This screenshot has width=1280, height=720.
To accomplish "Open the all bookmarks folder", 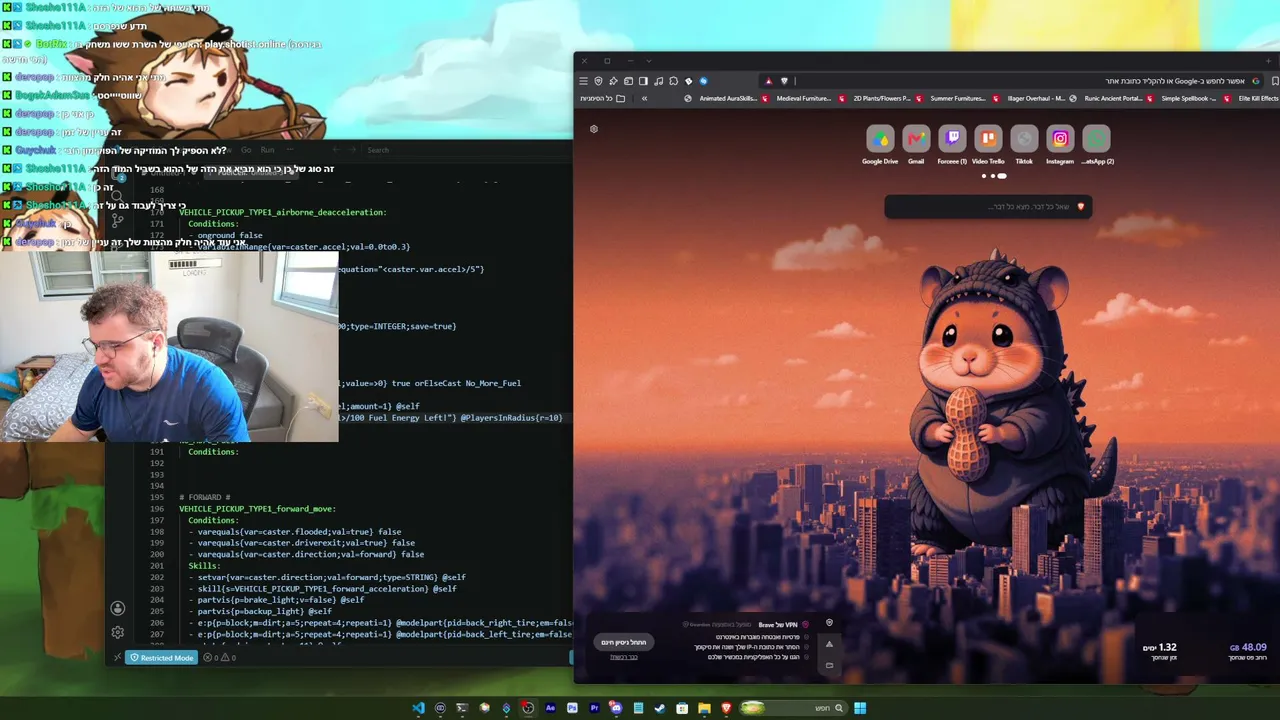I will [603, 99].
